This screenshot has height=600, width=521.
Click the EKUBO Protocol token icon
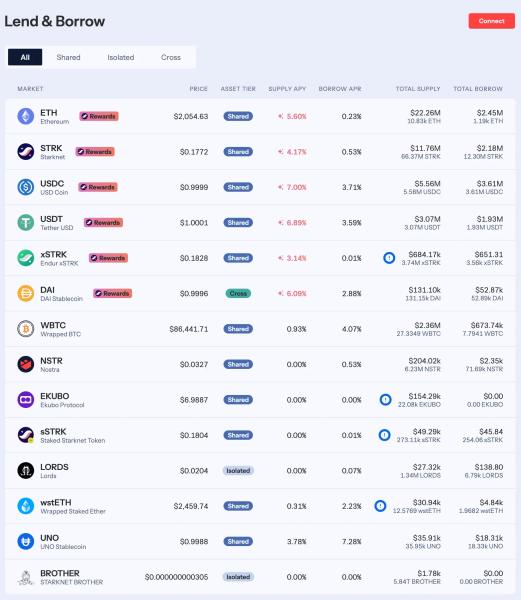[26, 400]
